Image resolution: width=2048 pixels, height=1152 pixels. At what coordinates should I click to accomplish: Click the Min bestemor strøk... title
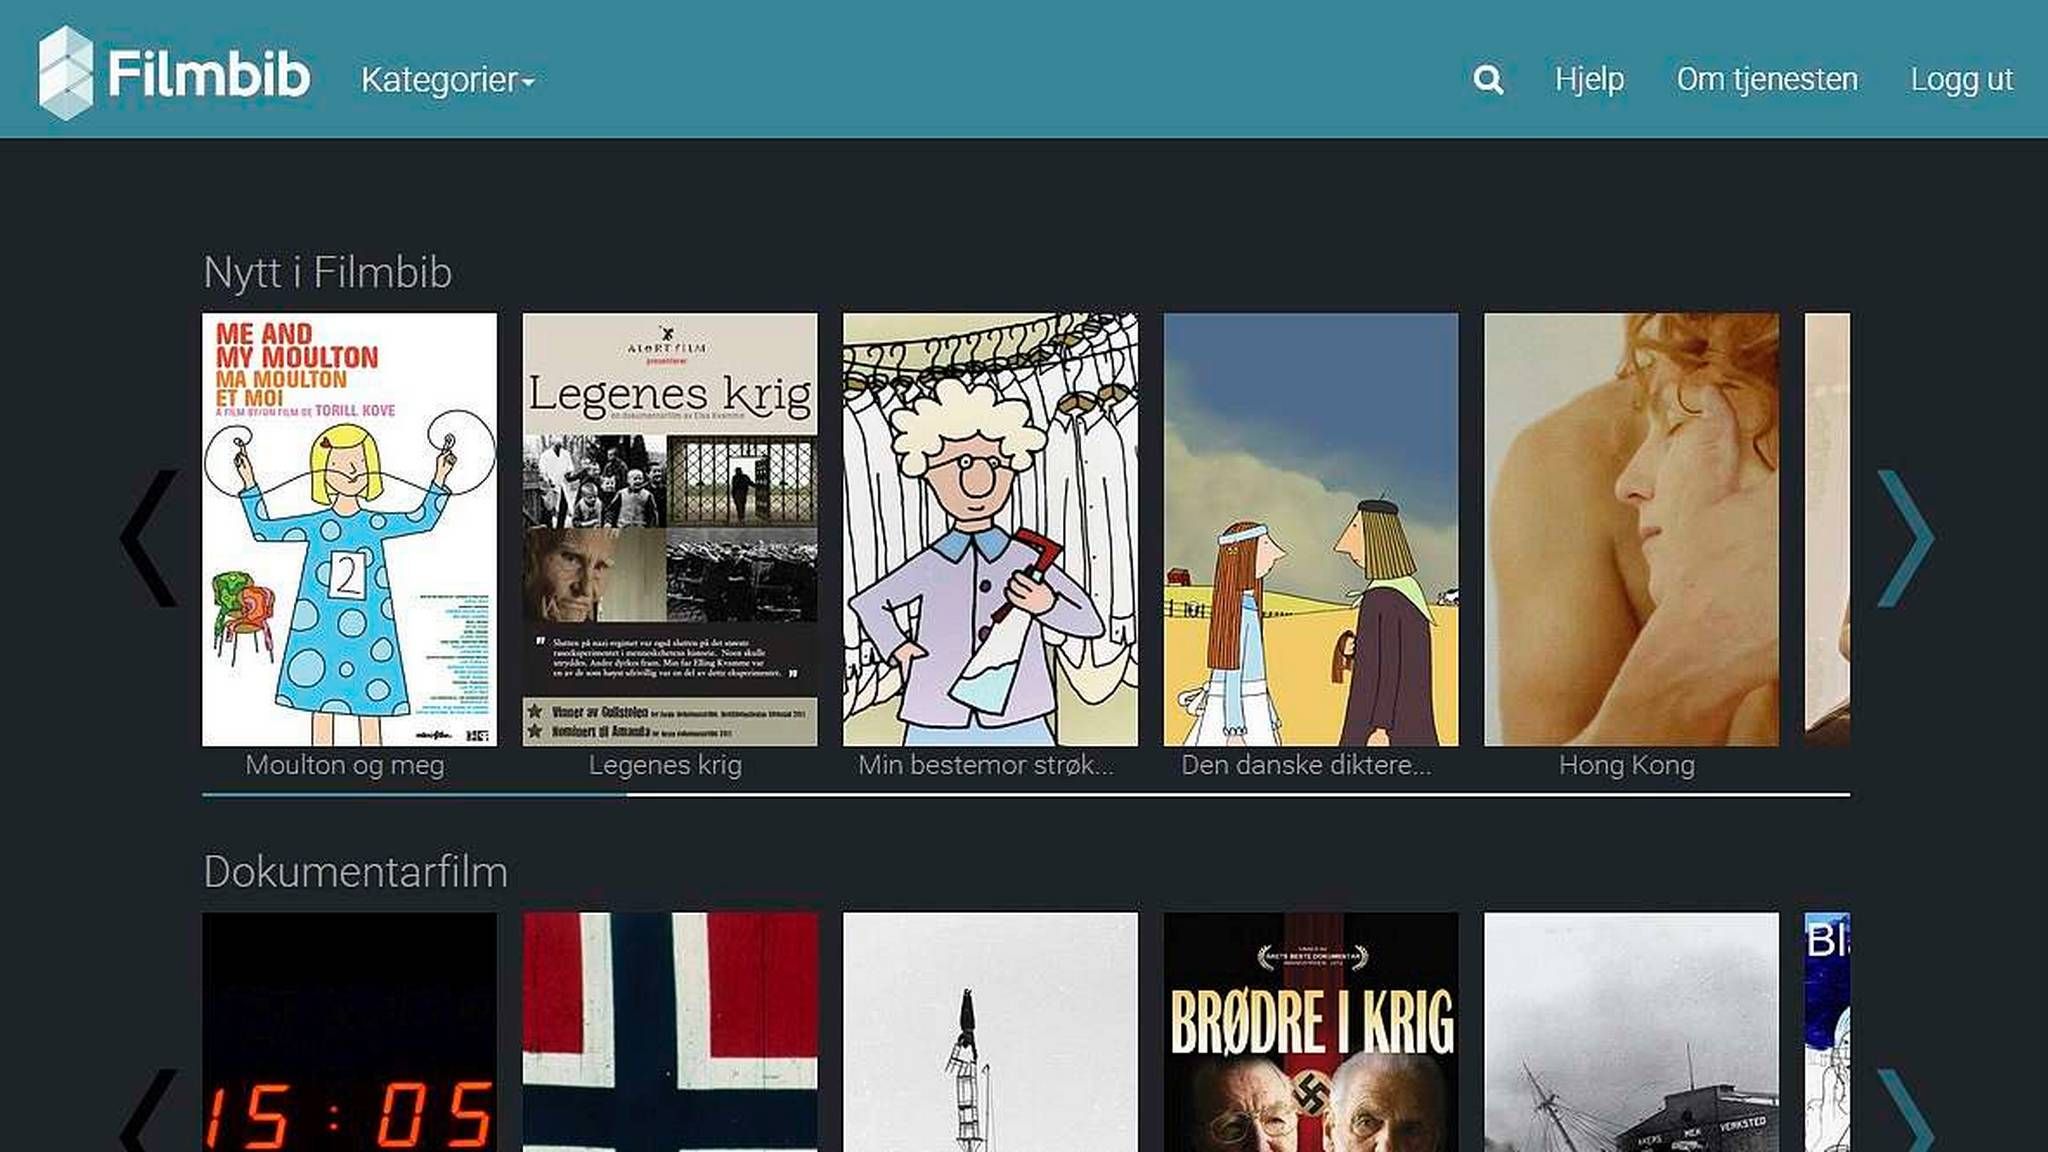(x=986, y=765)
